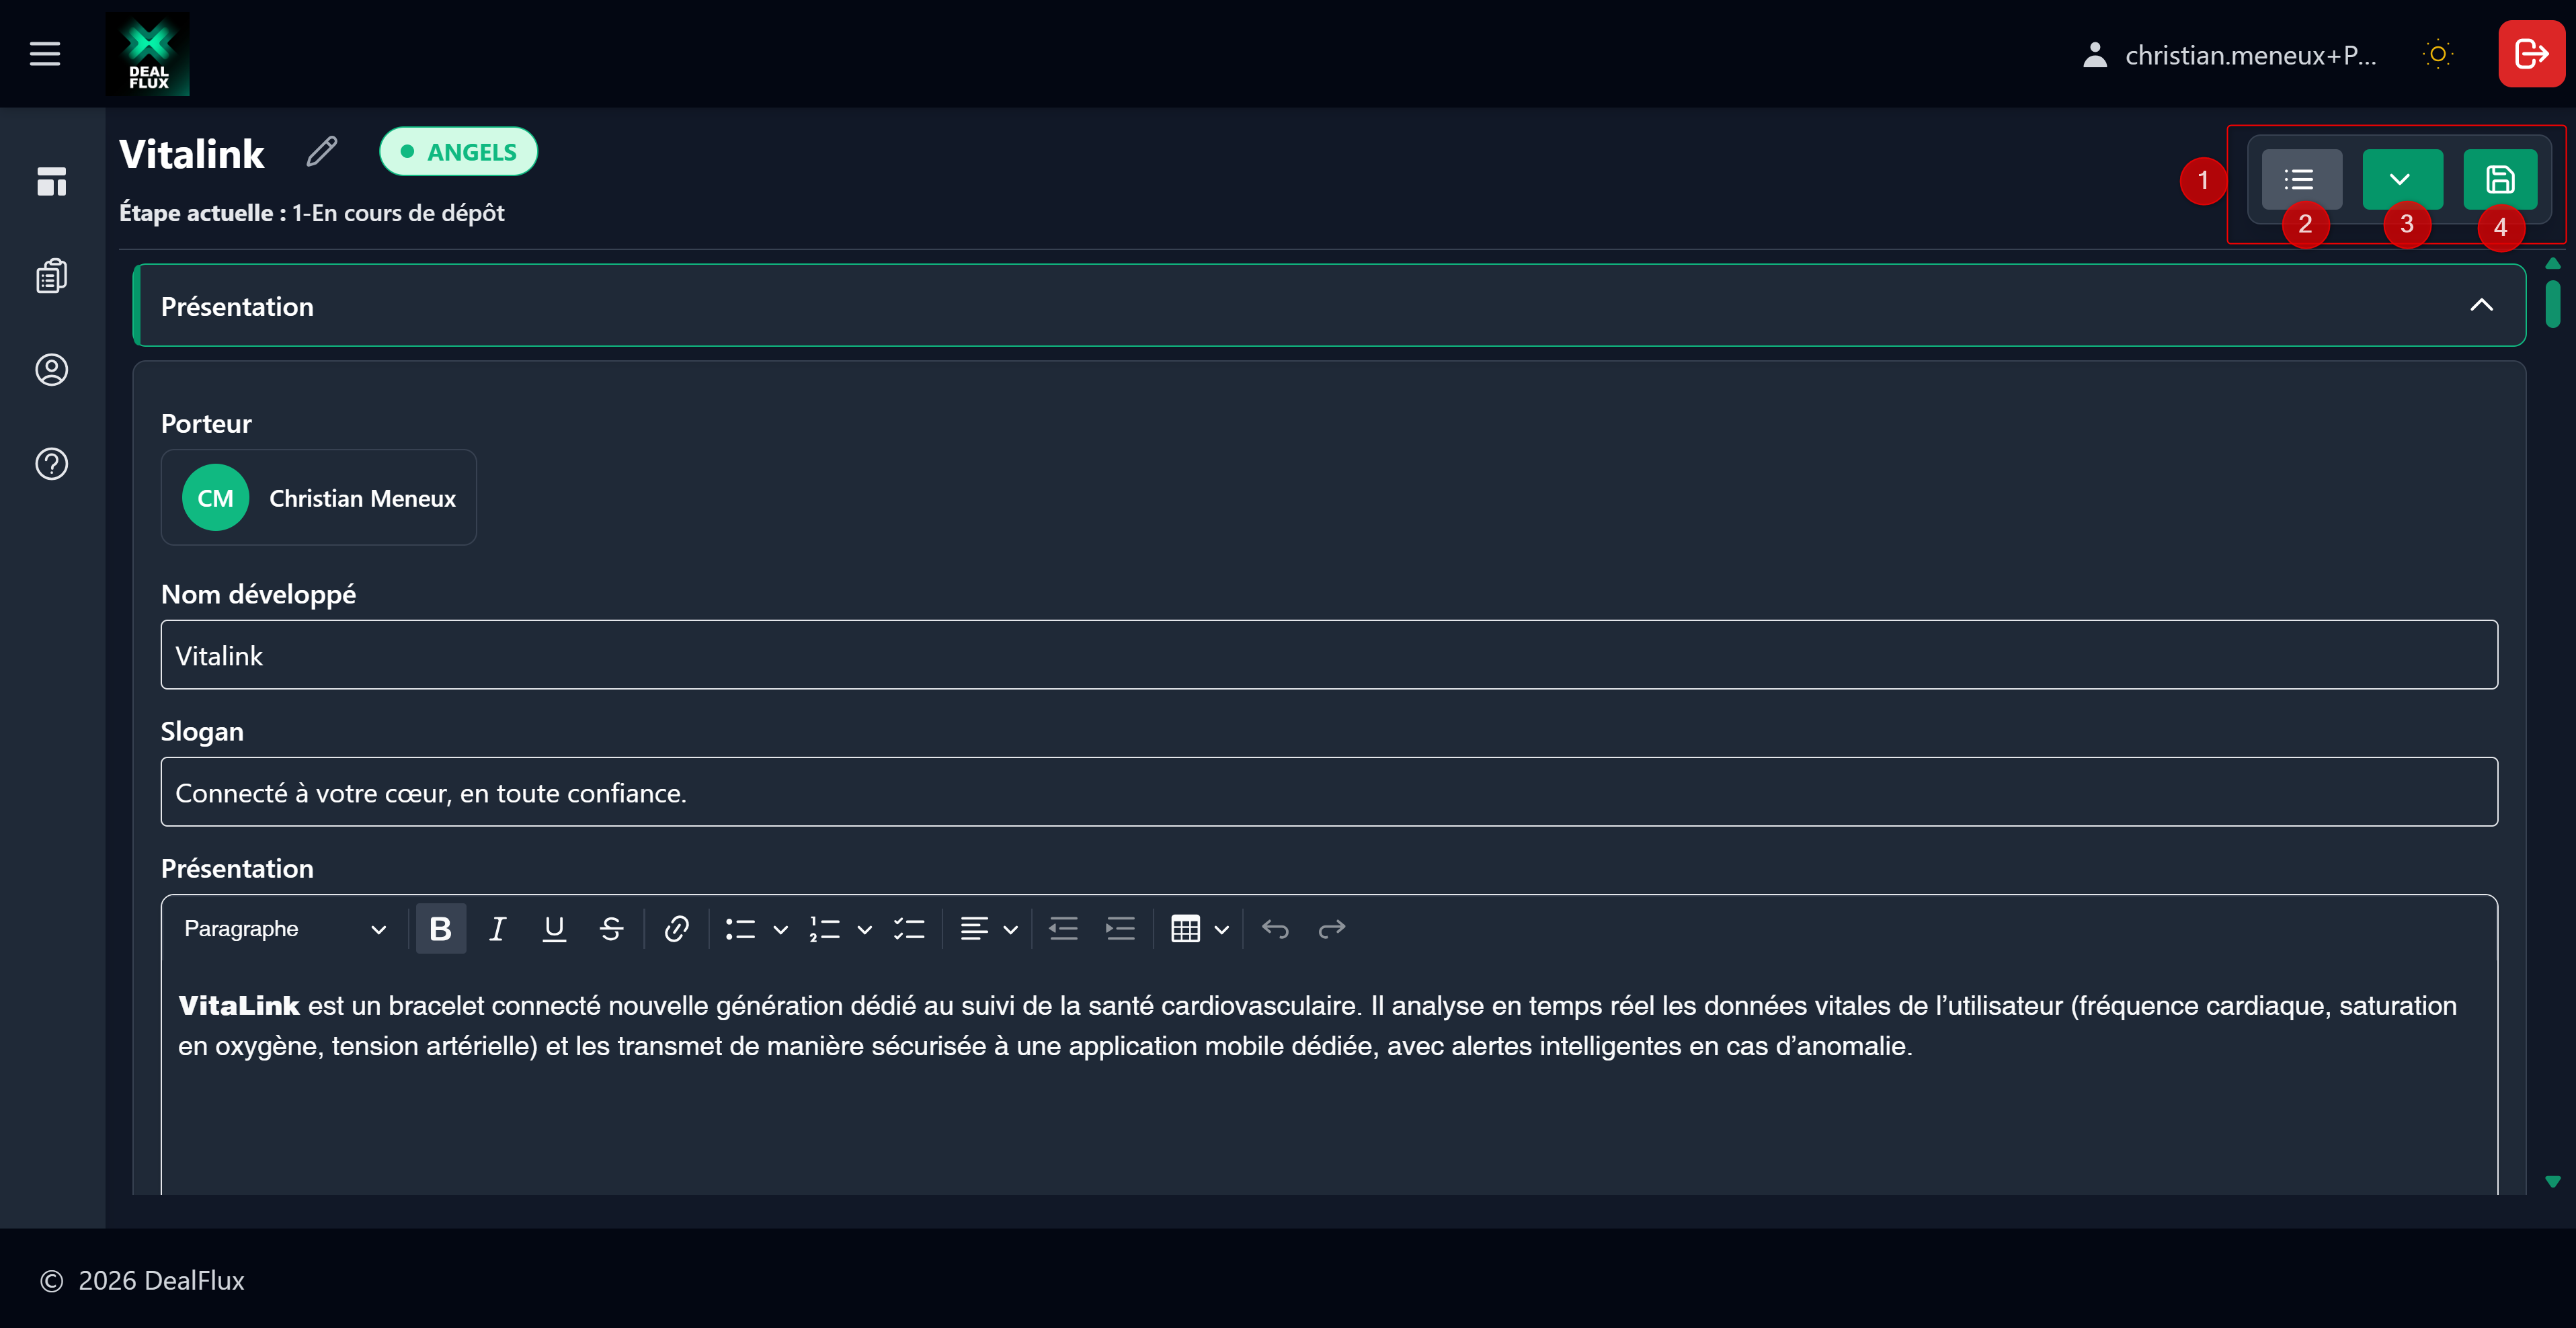Open the documents clipboard sidebar icon
Image resolution: width=2576 pixels, height=1328 pixels.
click(51, 275)
